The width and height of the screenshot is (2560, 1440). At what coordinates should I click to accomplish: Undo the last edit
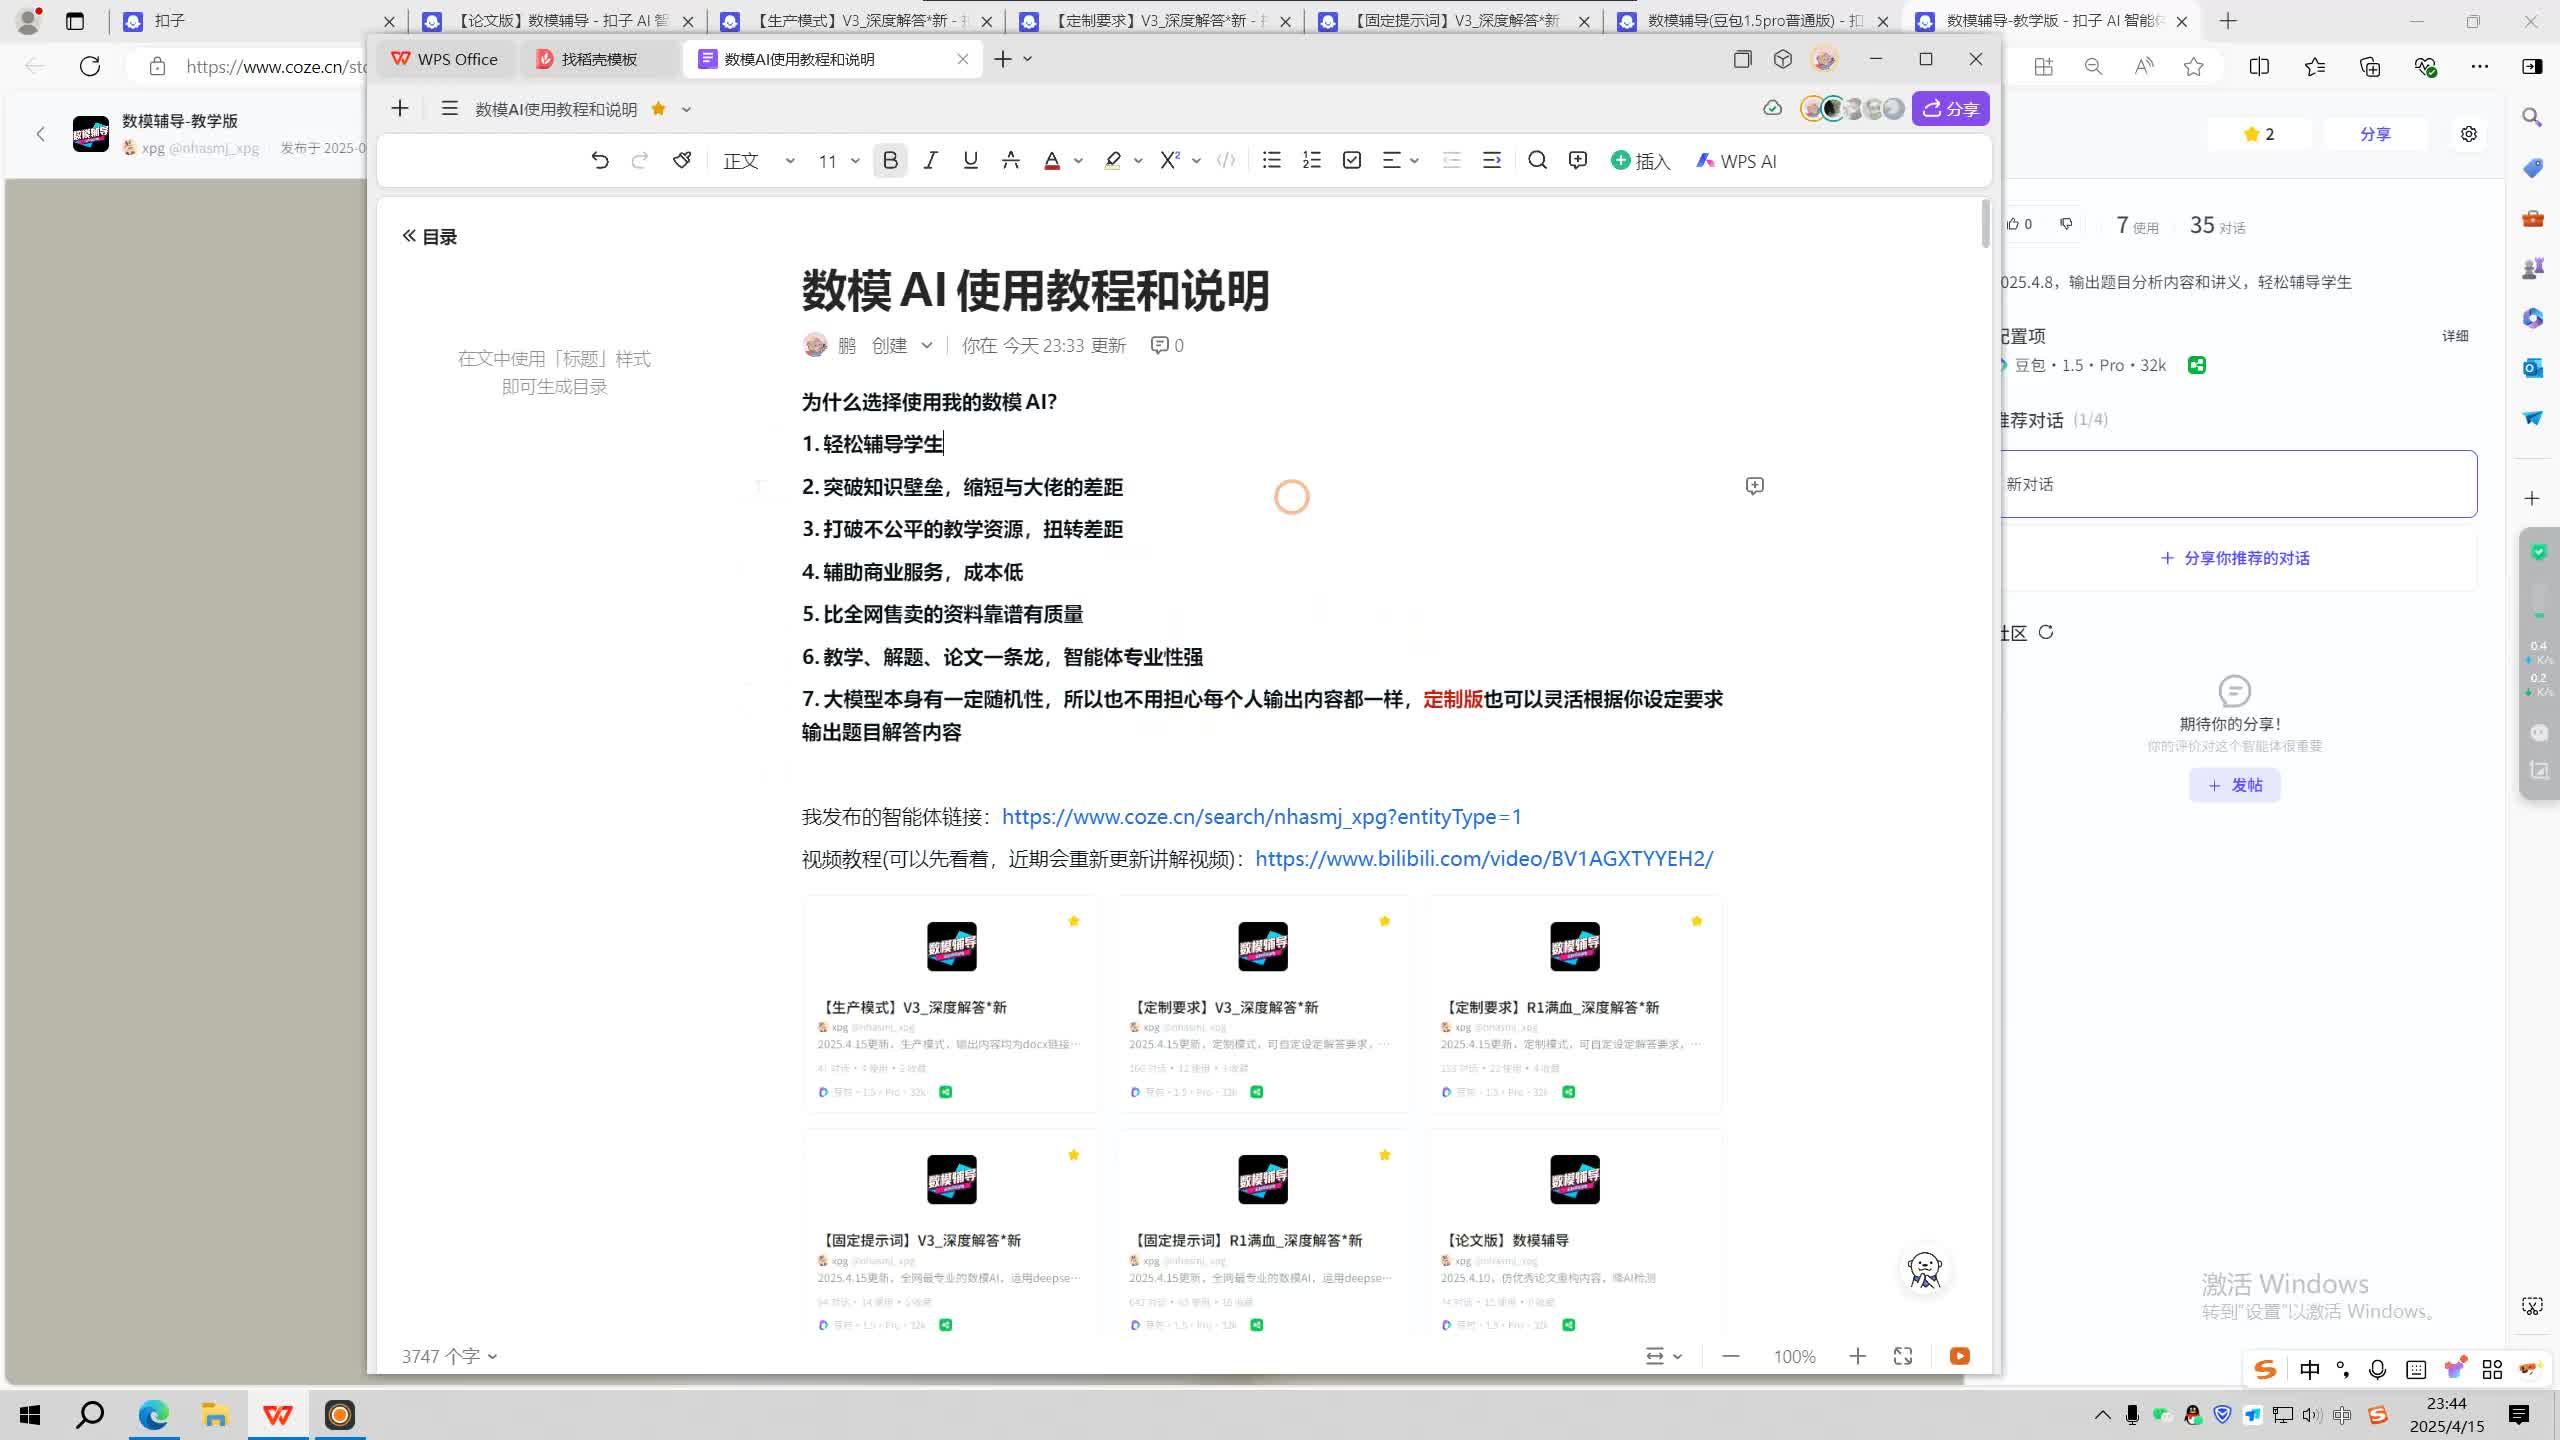(601, 160)
